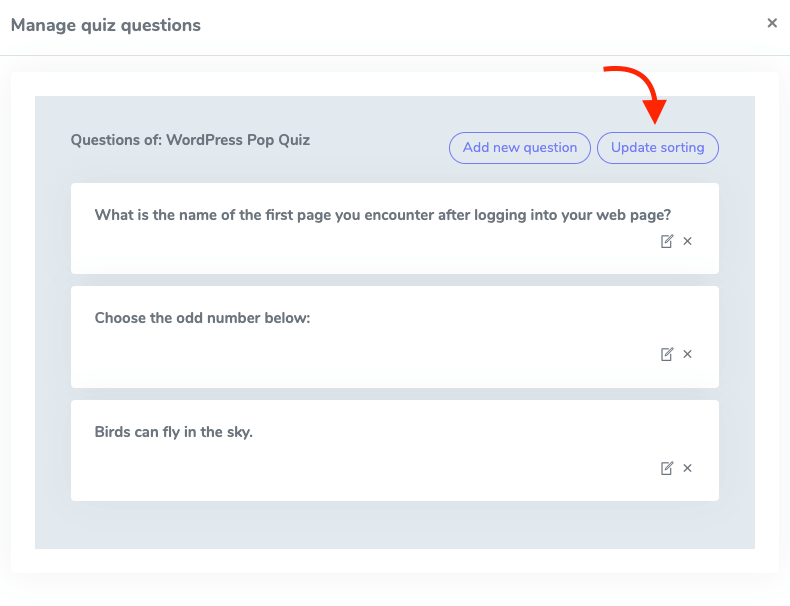Click empty space inside the first question card

[350, 250]
